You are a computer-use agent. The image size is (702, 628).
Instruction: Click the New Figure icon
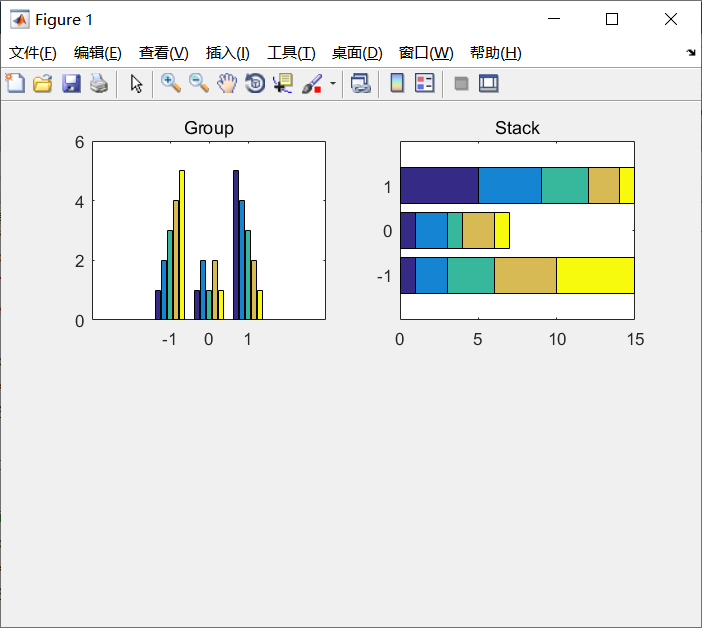[15, 83]
